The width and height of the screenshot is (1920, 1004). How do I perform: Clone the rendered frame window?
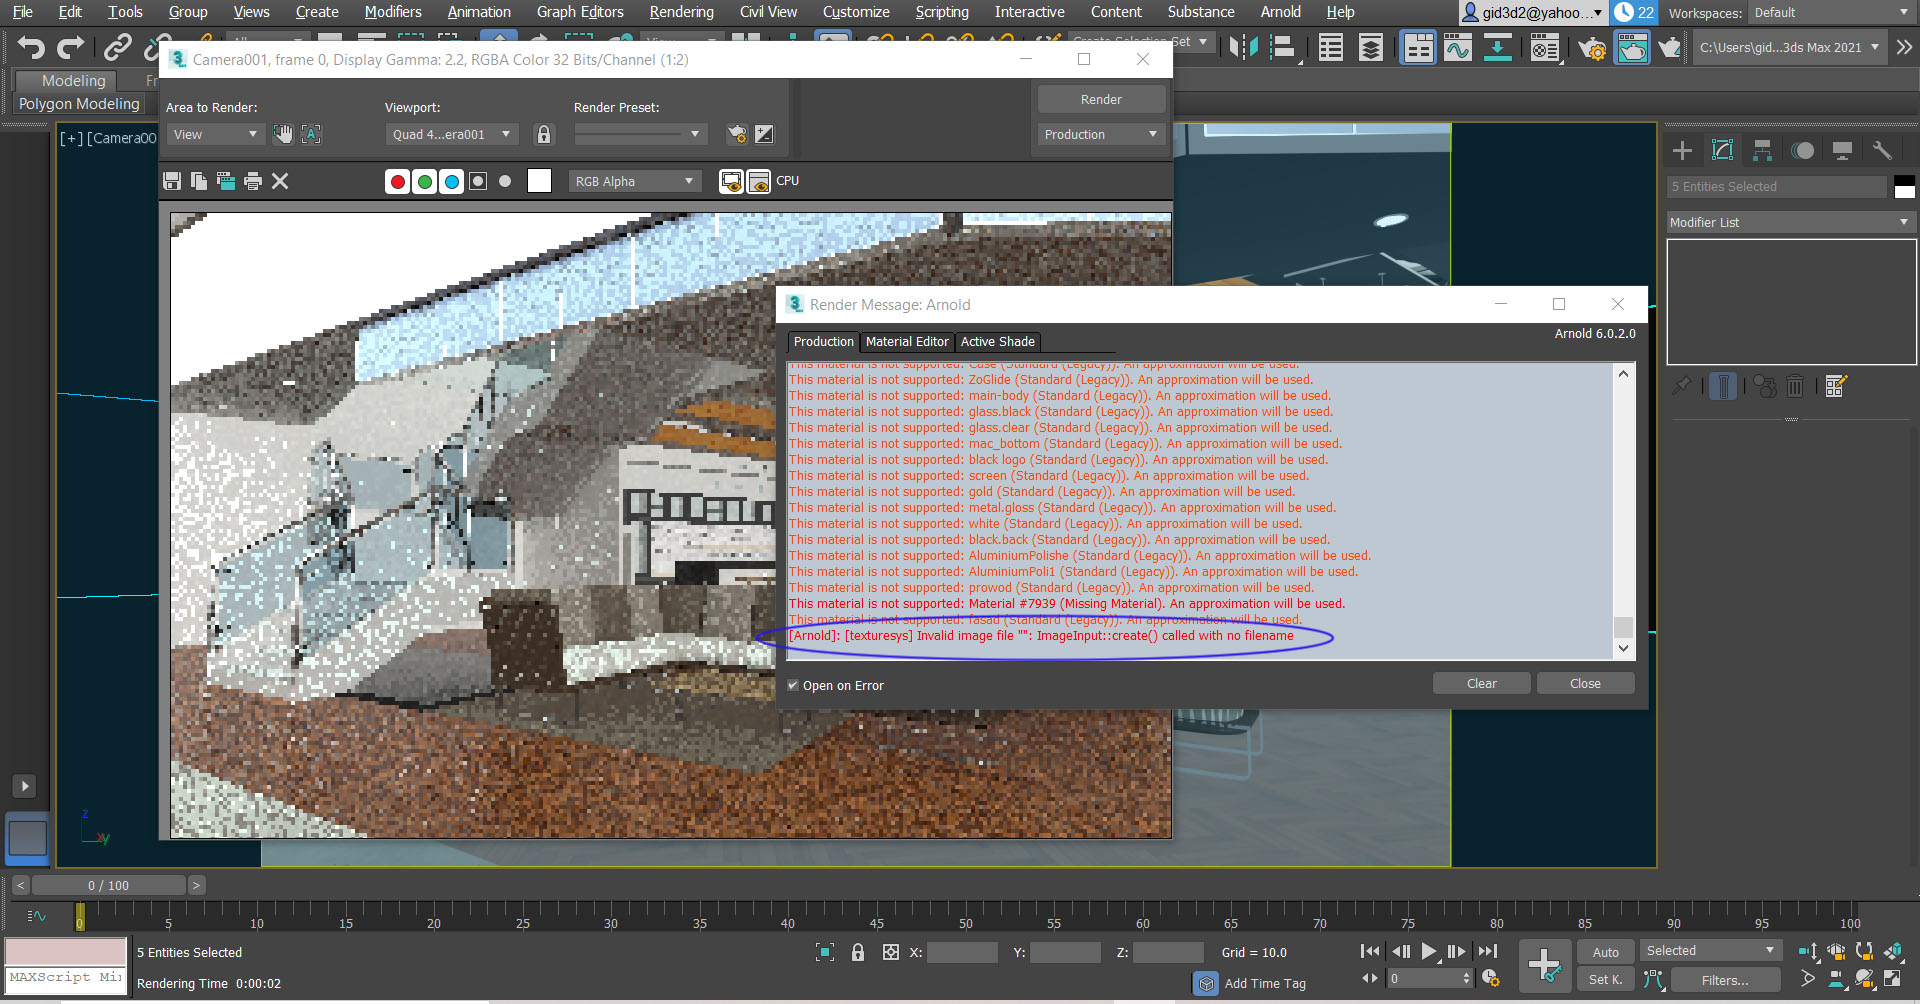coord(226,181)
